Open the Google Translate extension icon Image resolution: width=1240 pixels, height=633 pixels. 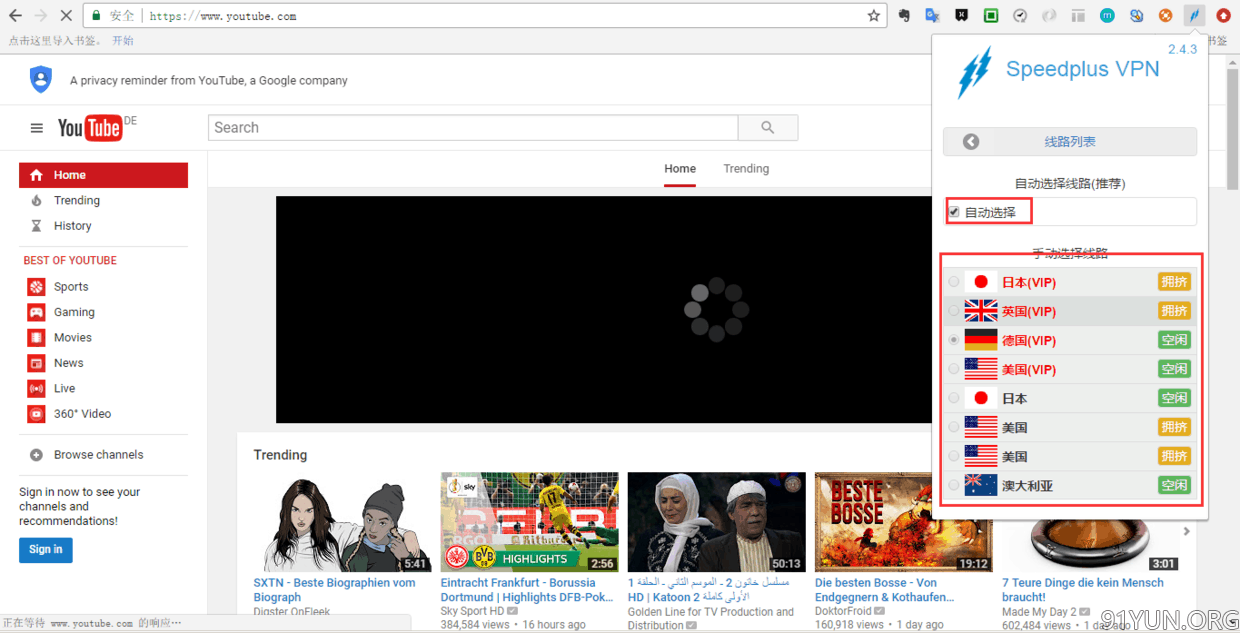coord(932,16)
